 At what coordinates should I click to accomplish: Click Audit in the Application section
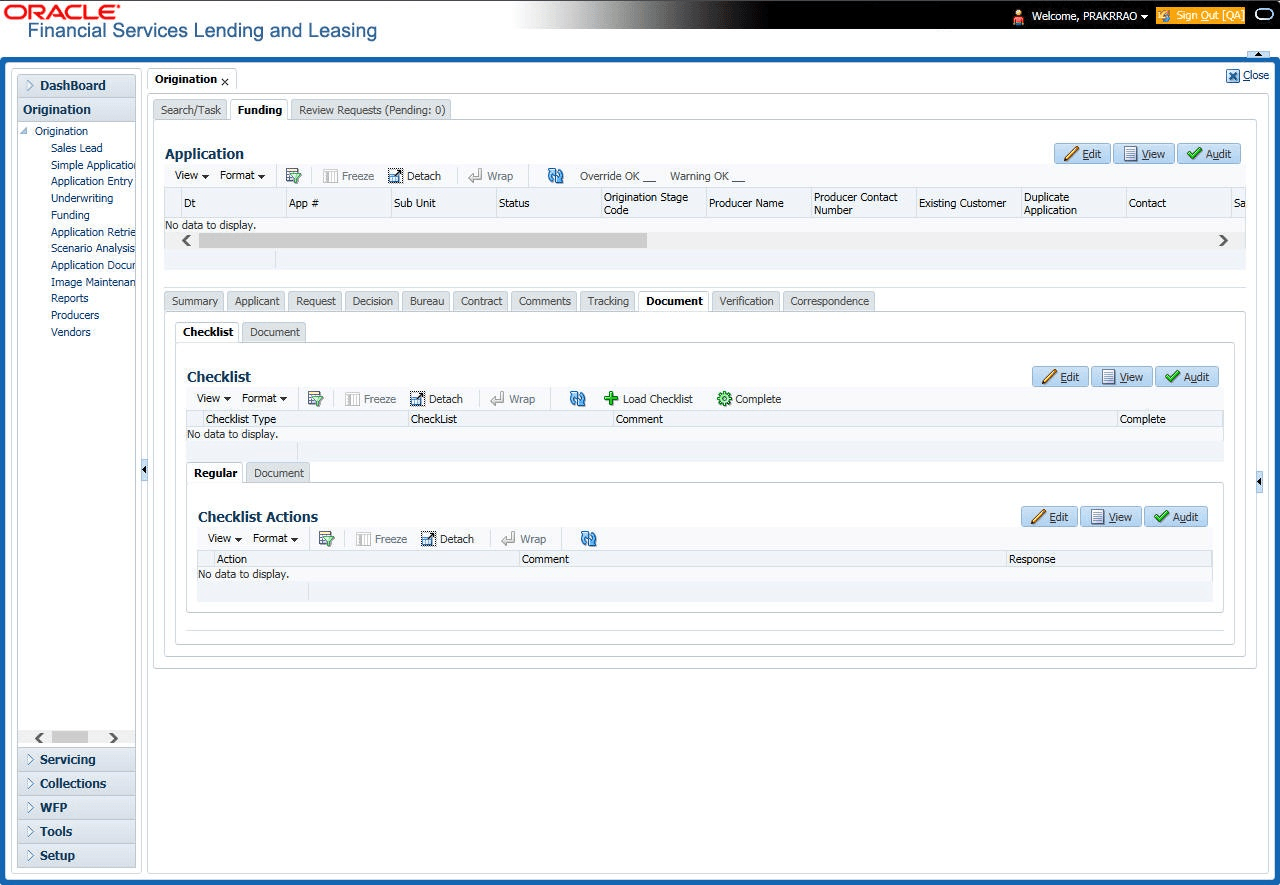point(1209,154)
